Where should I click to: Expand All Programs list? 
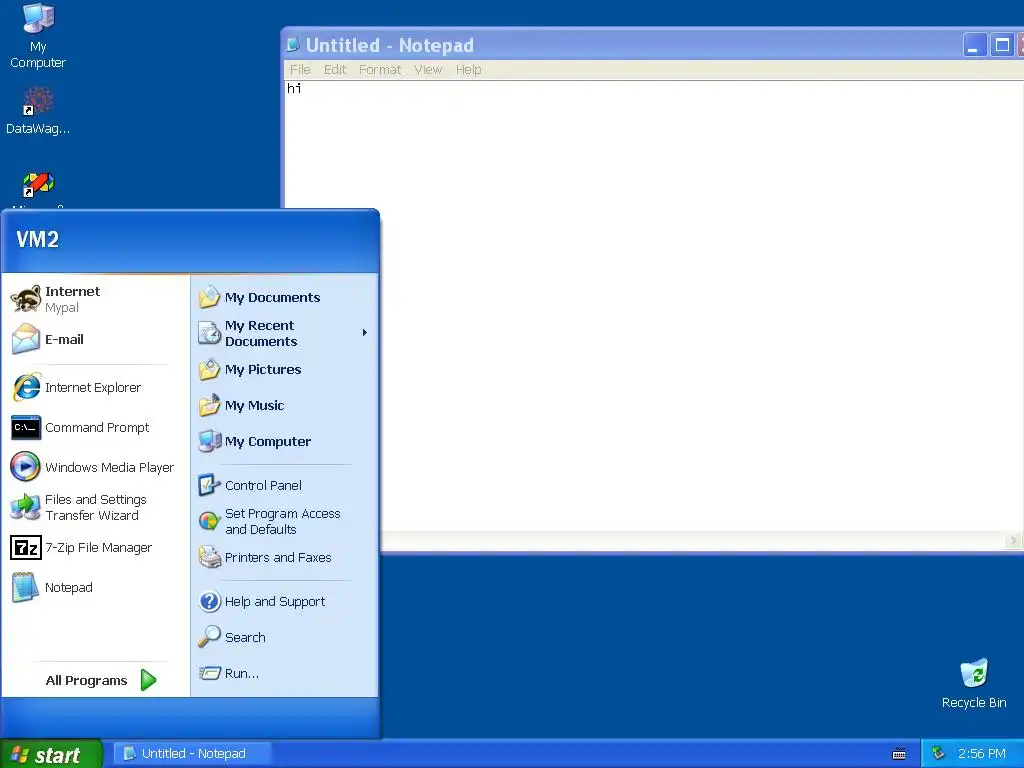pos(100,680)
